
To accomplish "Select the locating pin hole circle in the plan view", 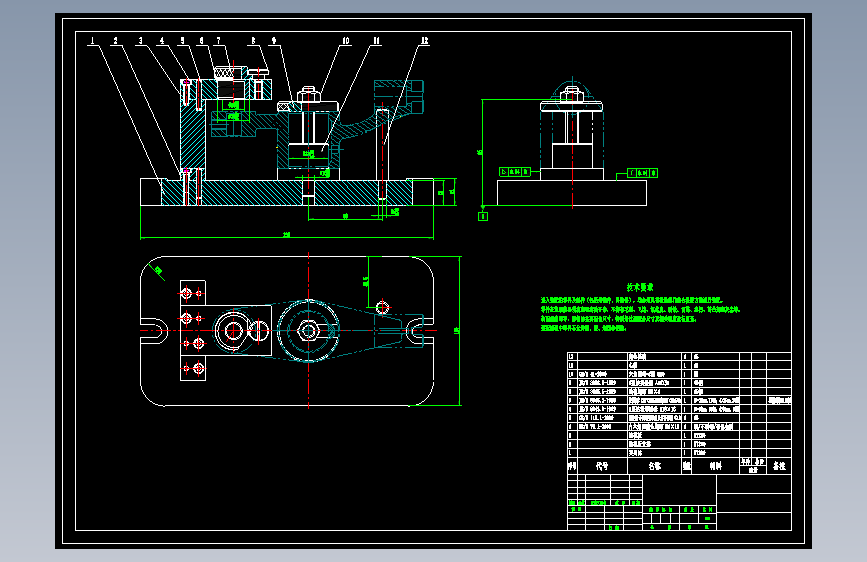I will [x=383, y=306].
